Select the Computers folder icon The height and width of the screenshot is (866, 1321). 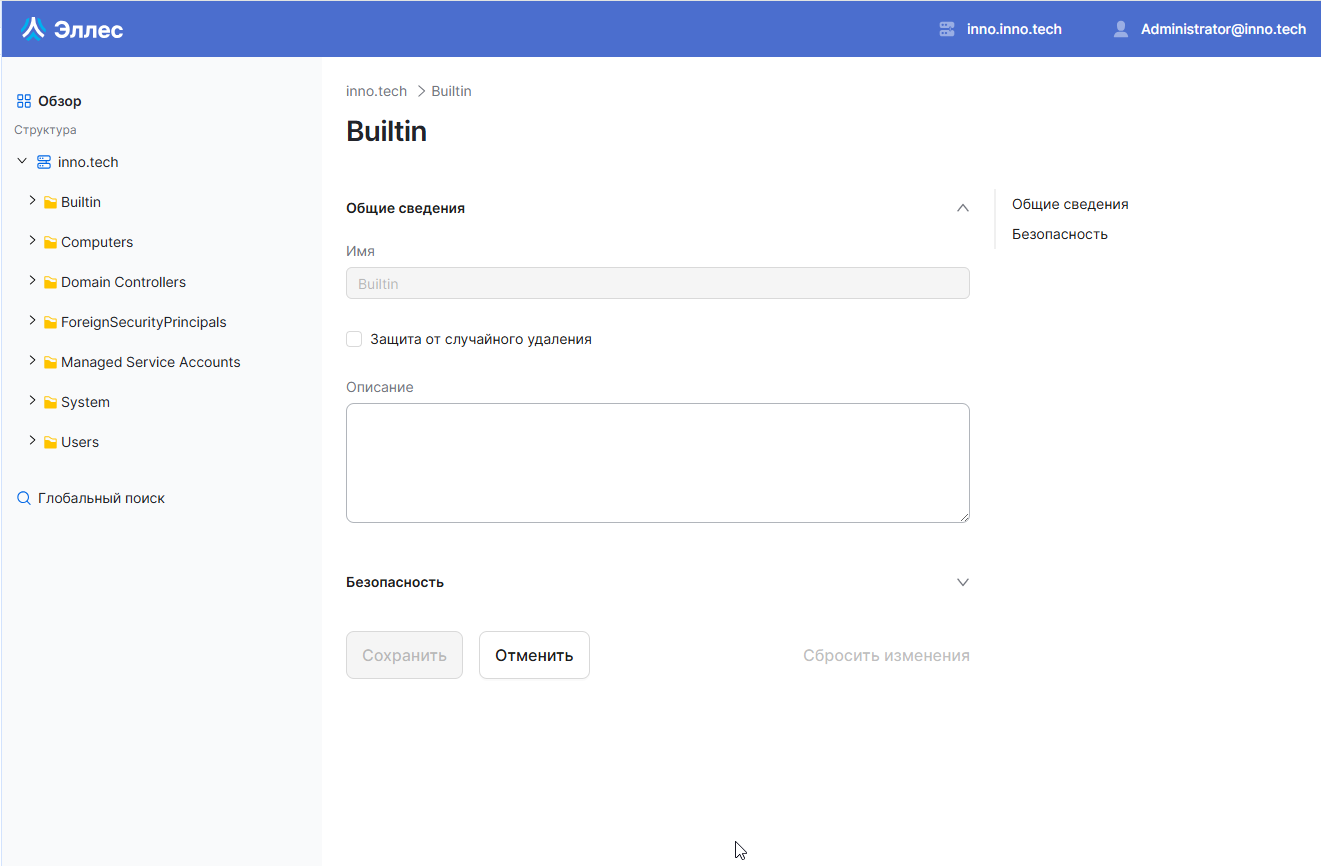(50, 241)
